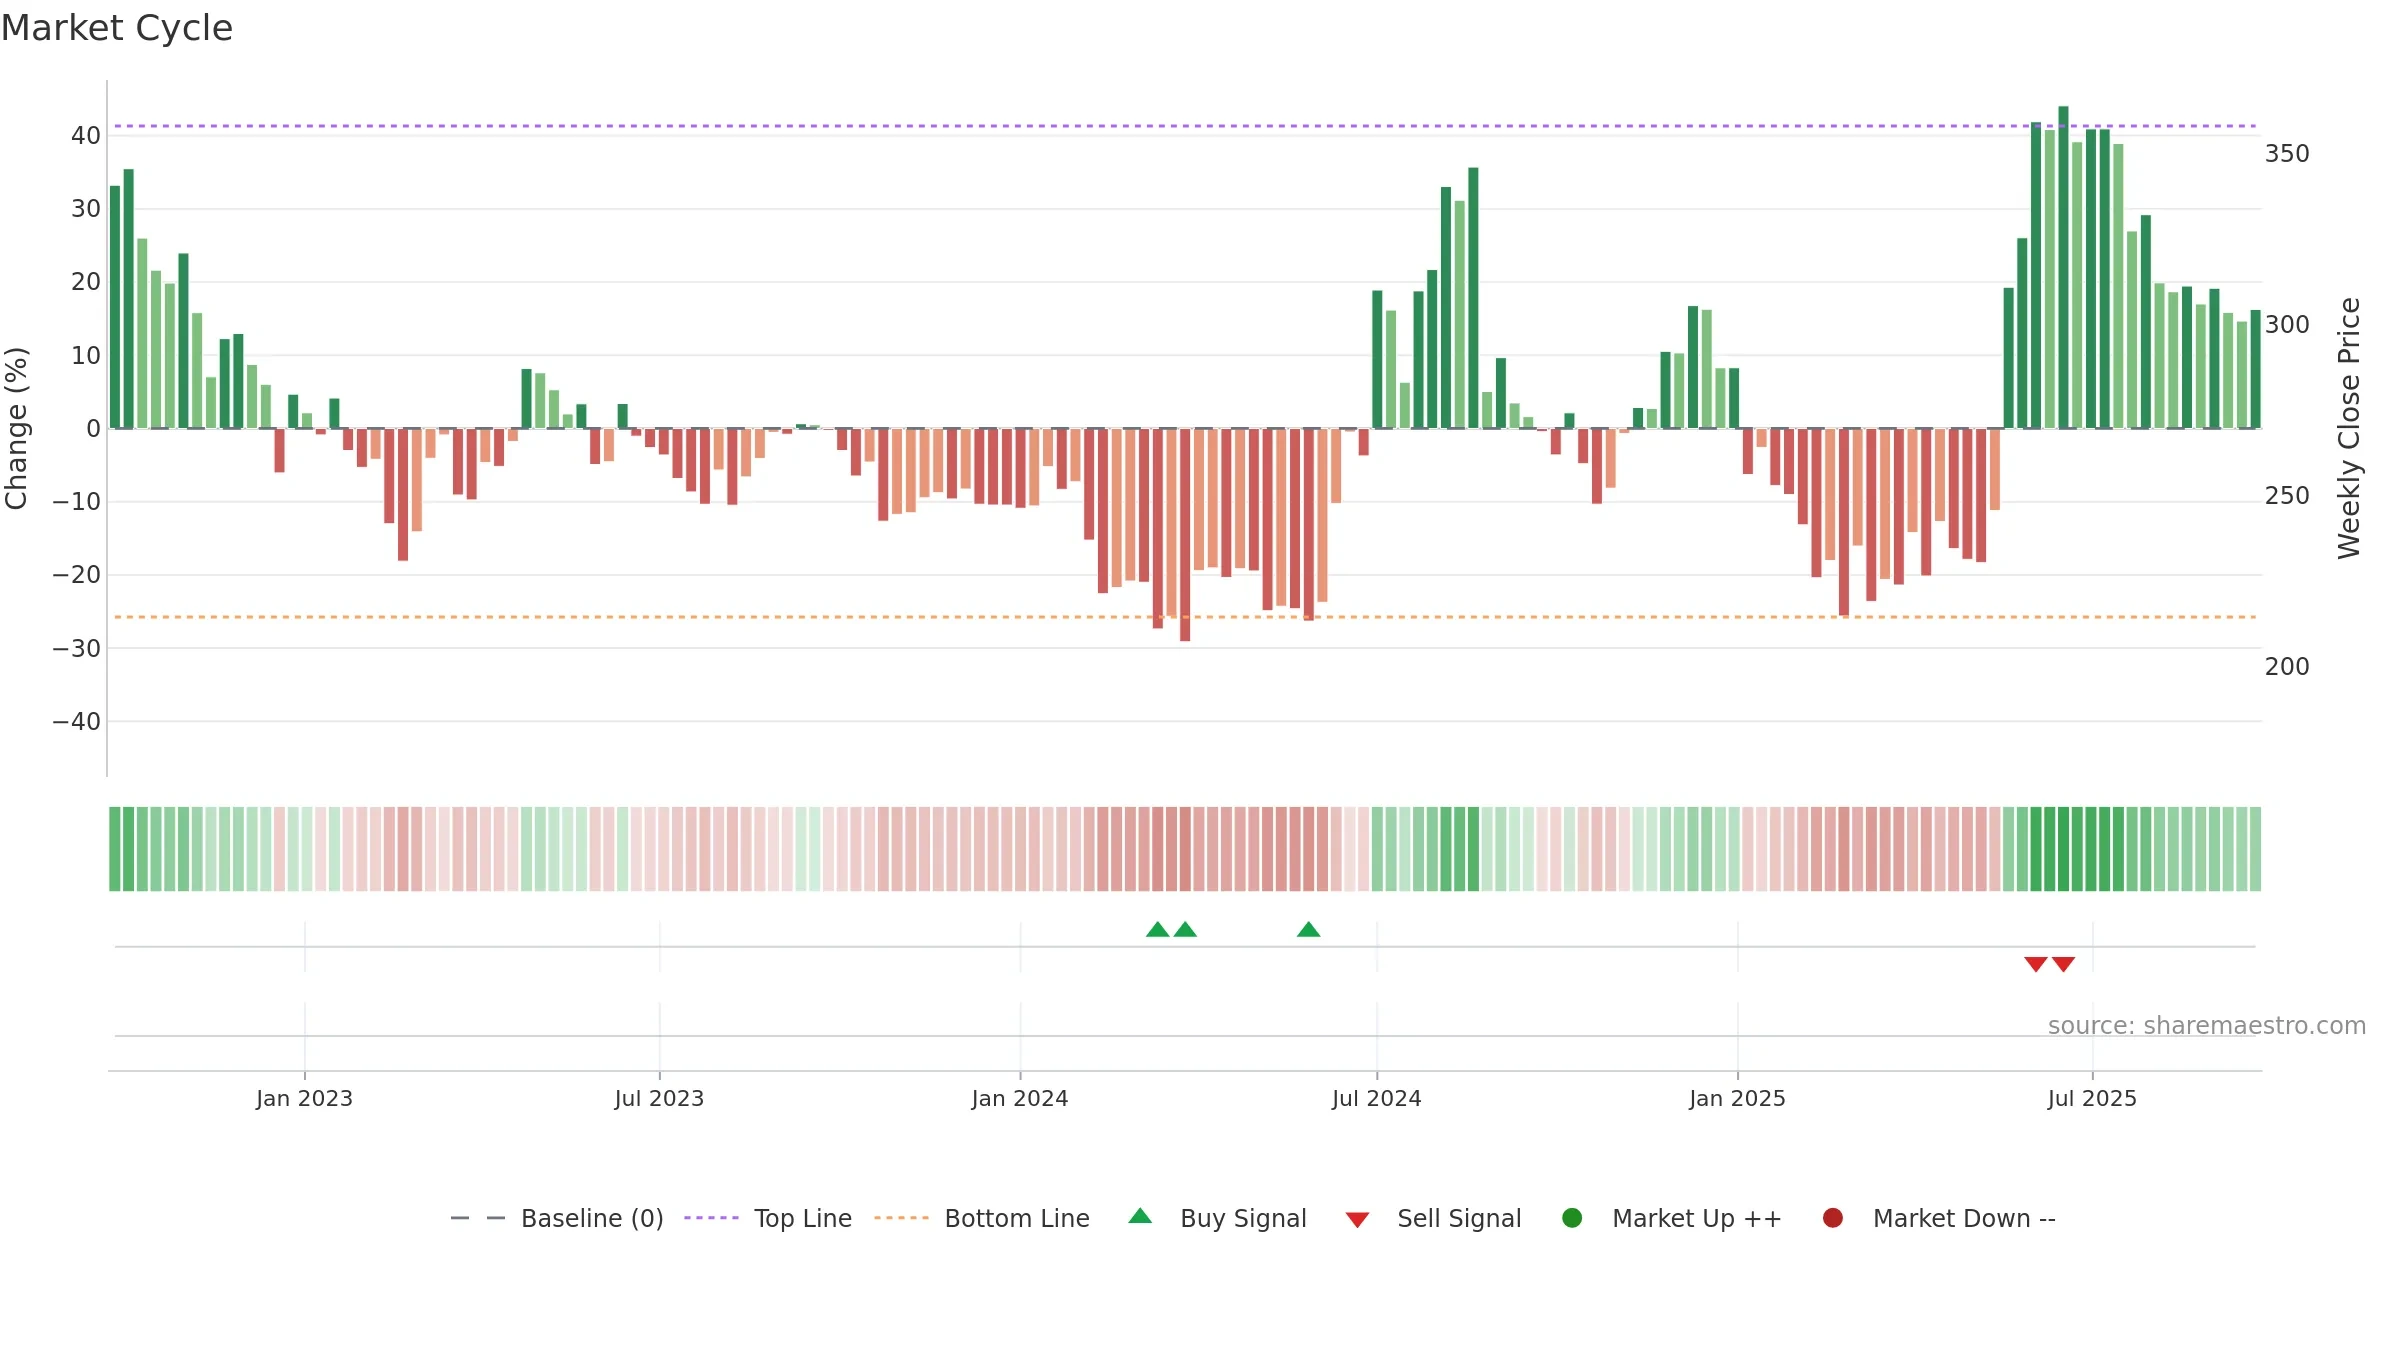The height and width of the screenshot is (1350, 2400).
Task: Click the Market Down -- red dot
Action: click(x=1833, y=1218)
